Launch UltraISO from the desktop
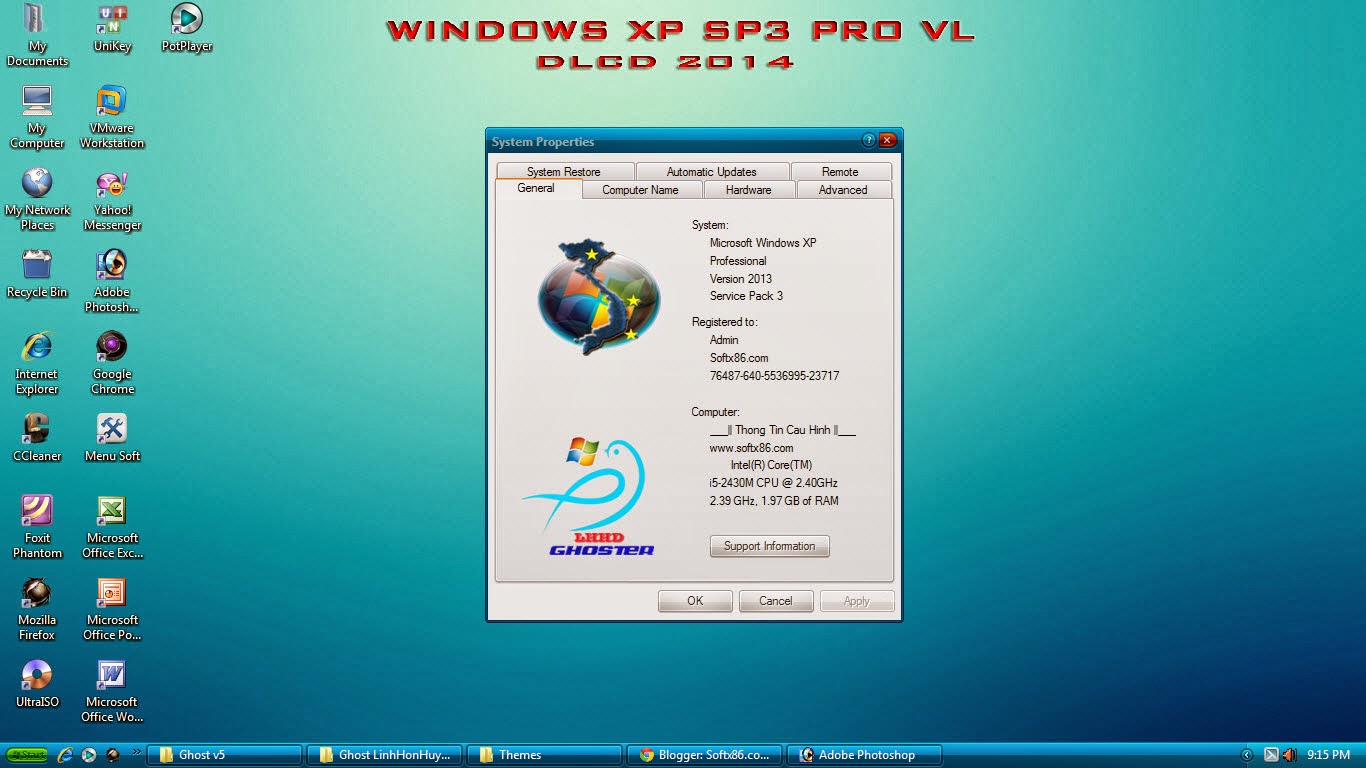Screen dimensions: 1366x768 pos(37,684)
